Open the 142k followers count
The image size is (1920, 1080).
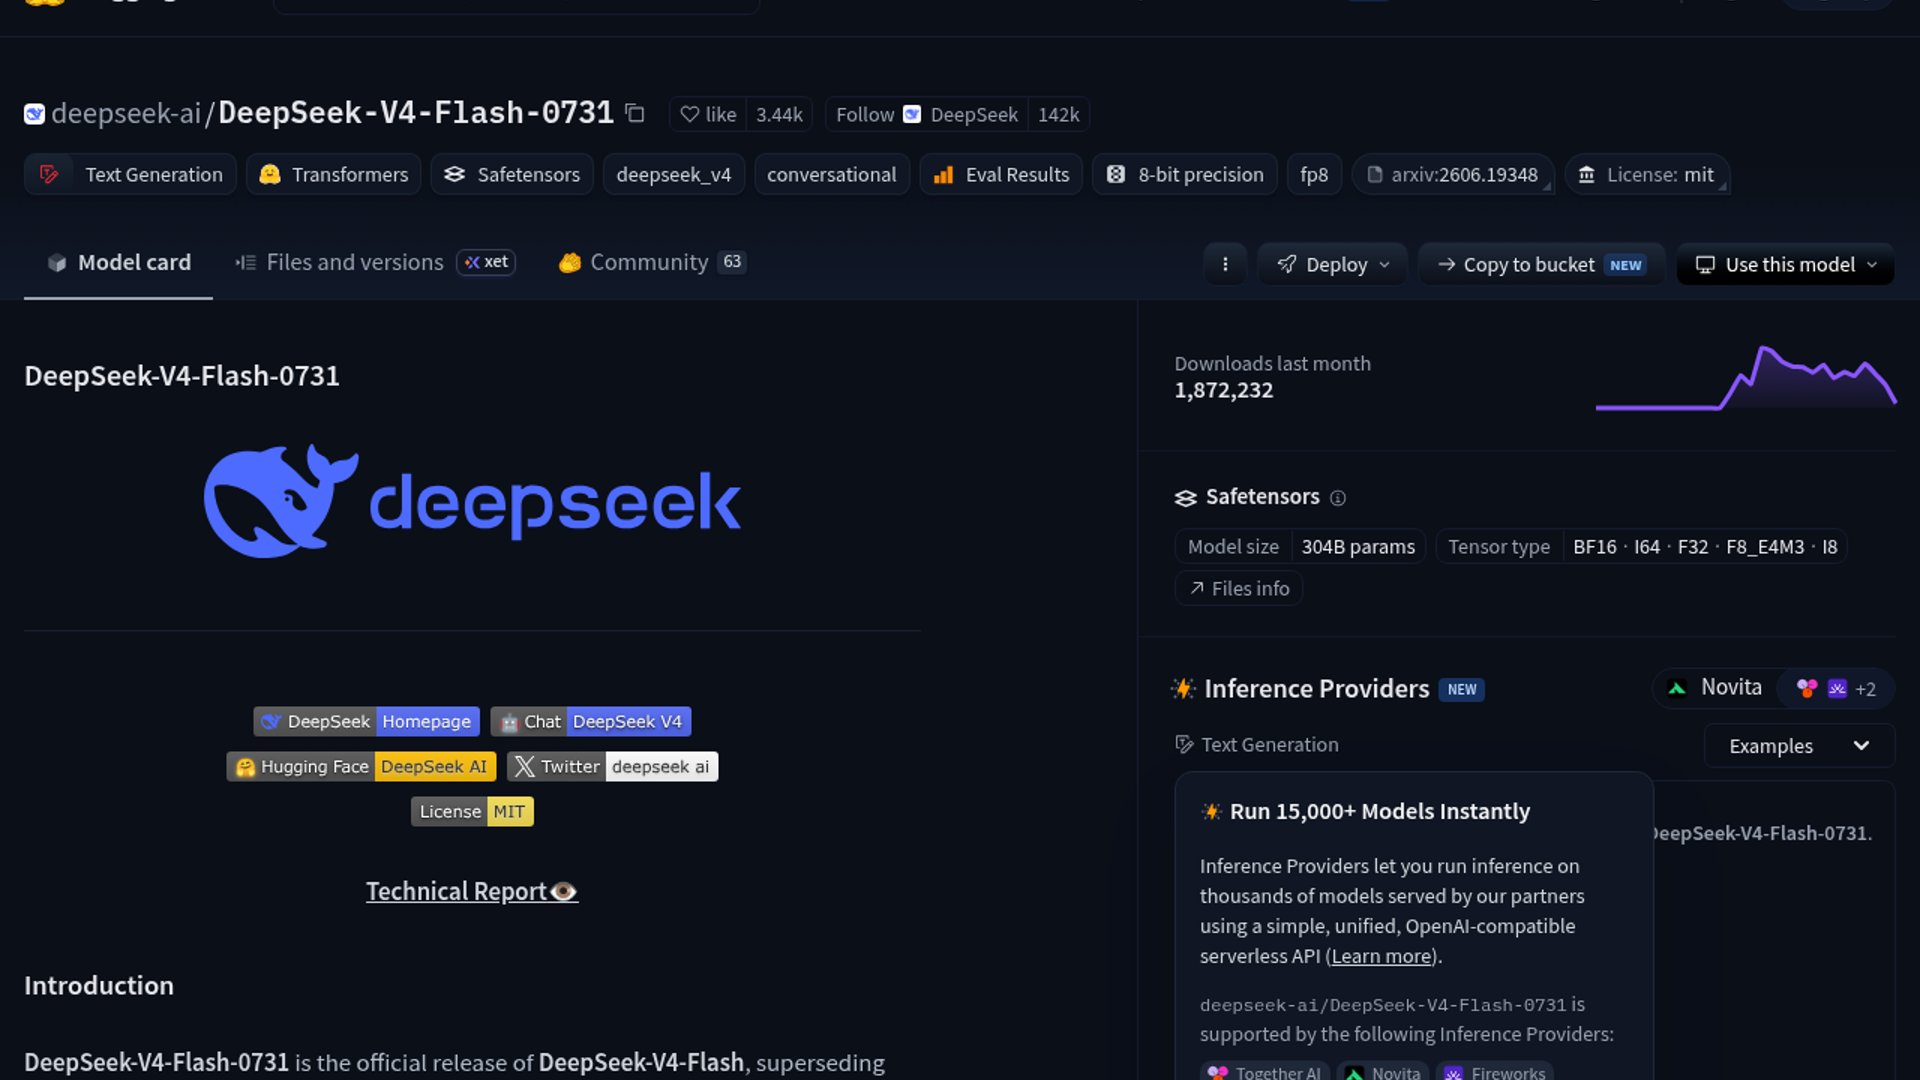[x=1058, y=114]
